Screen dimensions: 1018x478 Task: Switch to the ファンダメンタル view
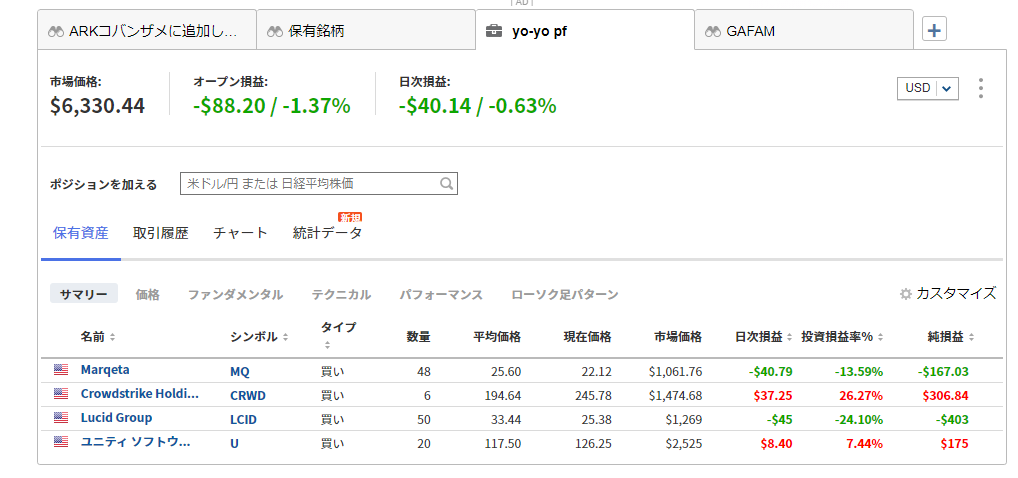point(235,294)
